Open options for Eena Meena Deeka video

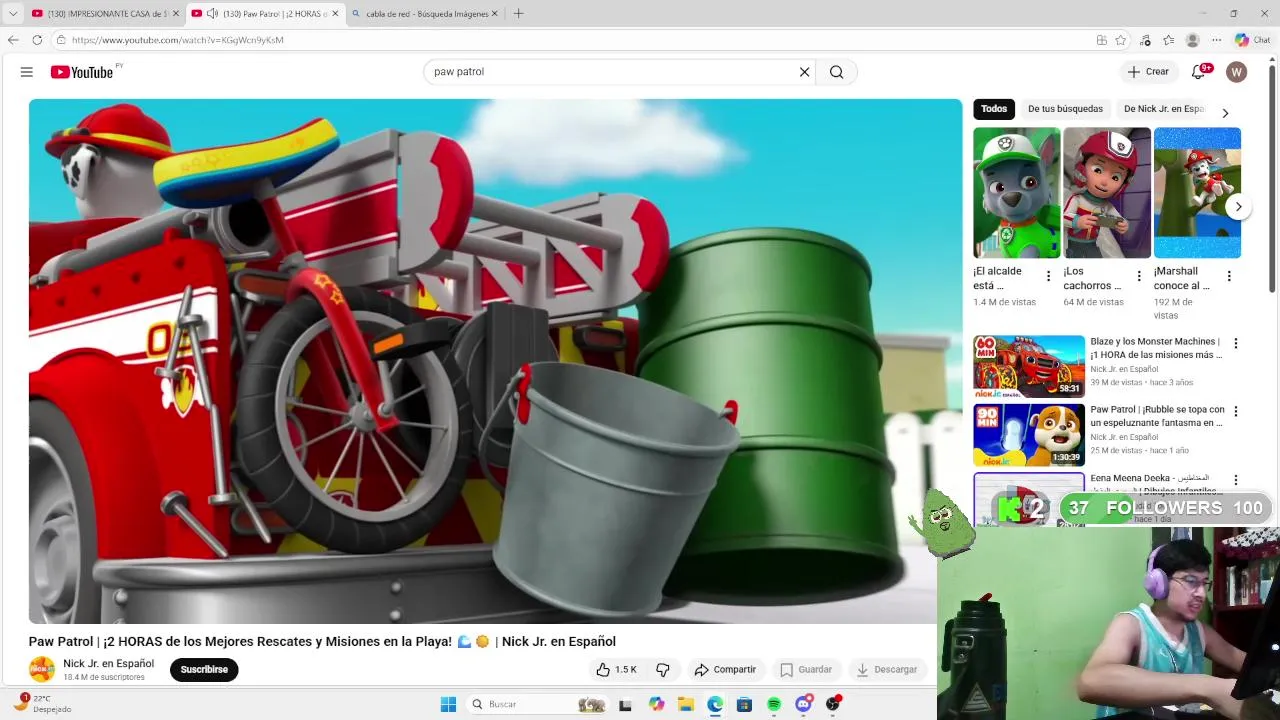1236,480
